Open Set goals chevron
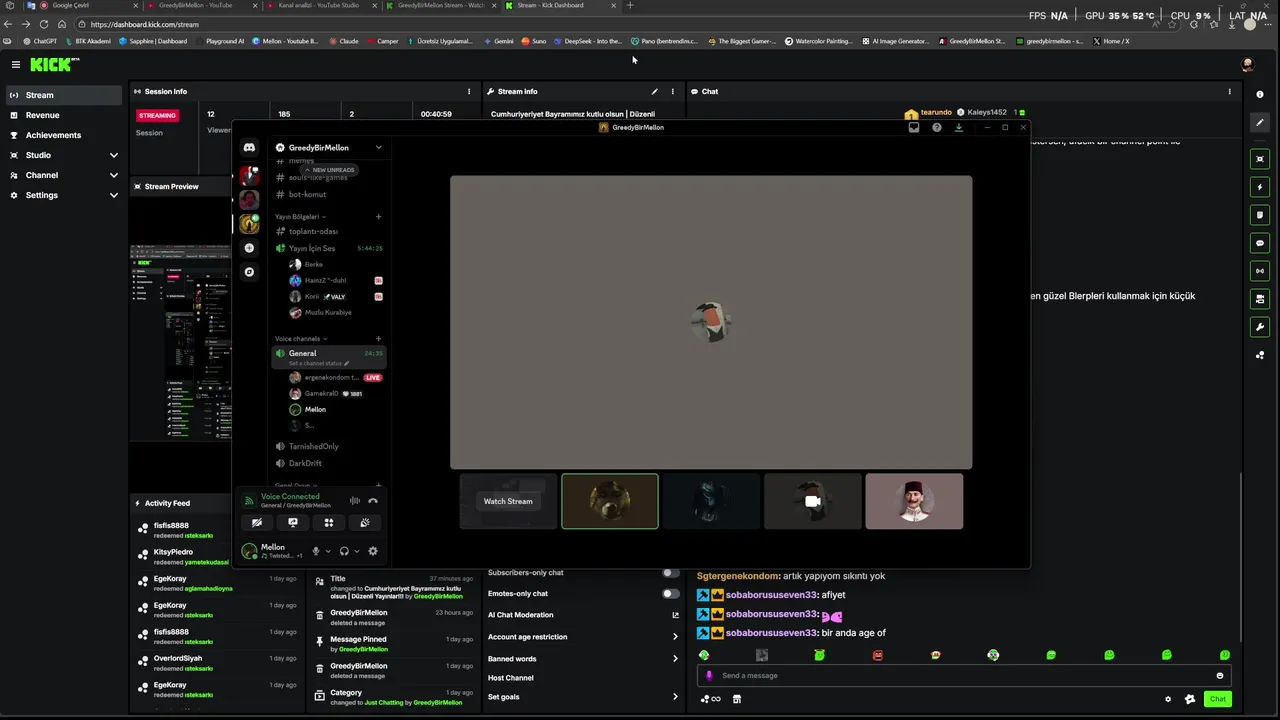Image resolution: width=1280 pixels, height=720 pixels. (675, 697)
